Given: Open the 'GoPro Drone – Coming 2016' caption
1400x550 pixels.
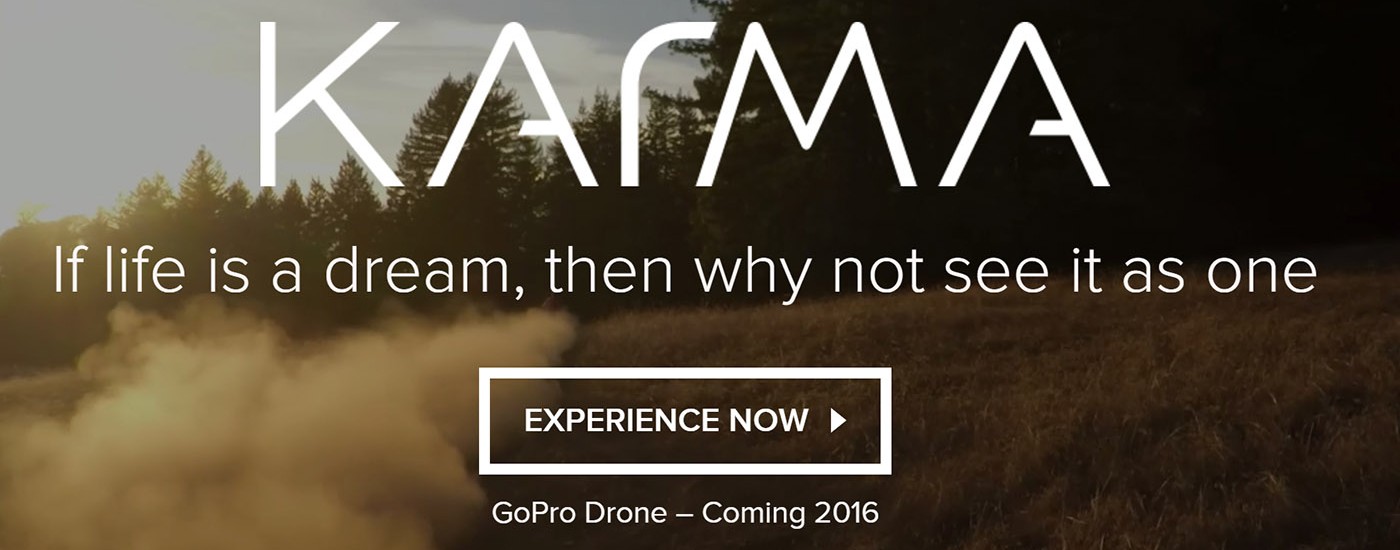Looking at the screenshot, I should (685, 514).
